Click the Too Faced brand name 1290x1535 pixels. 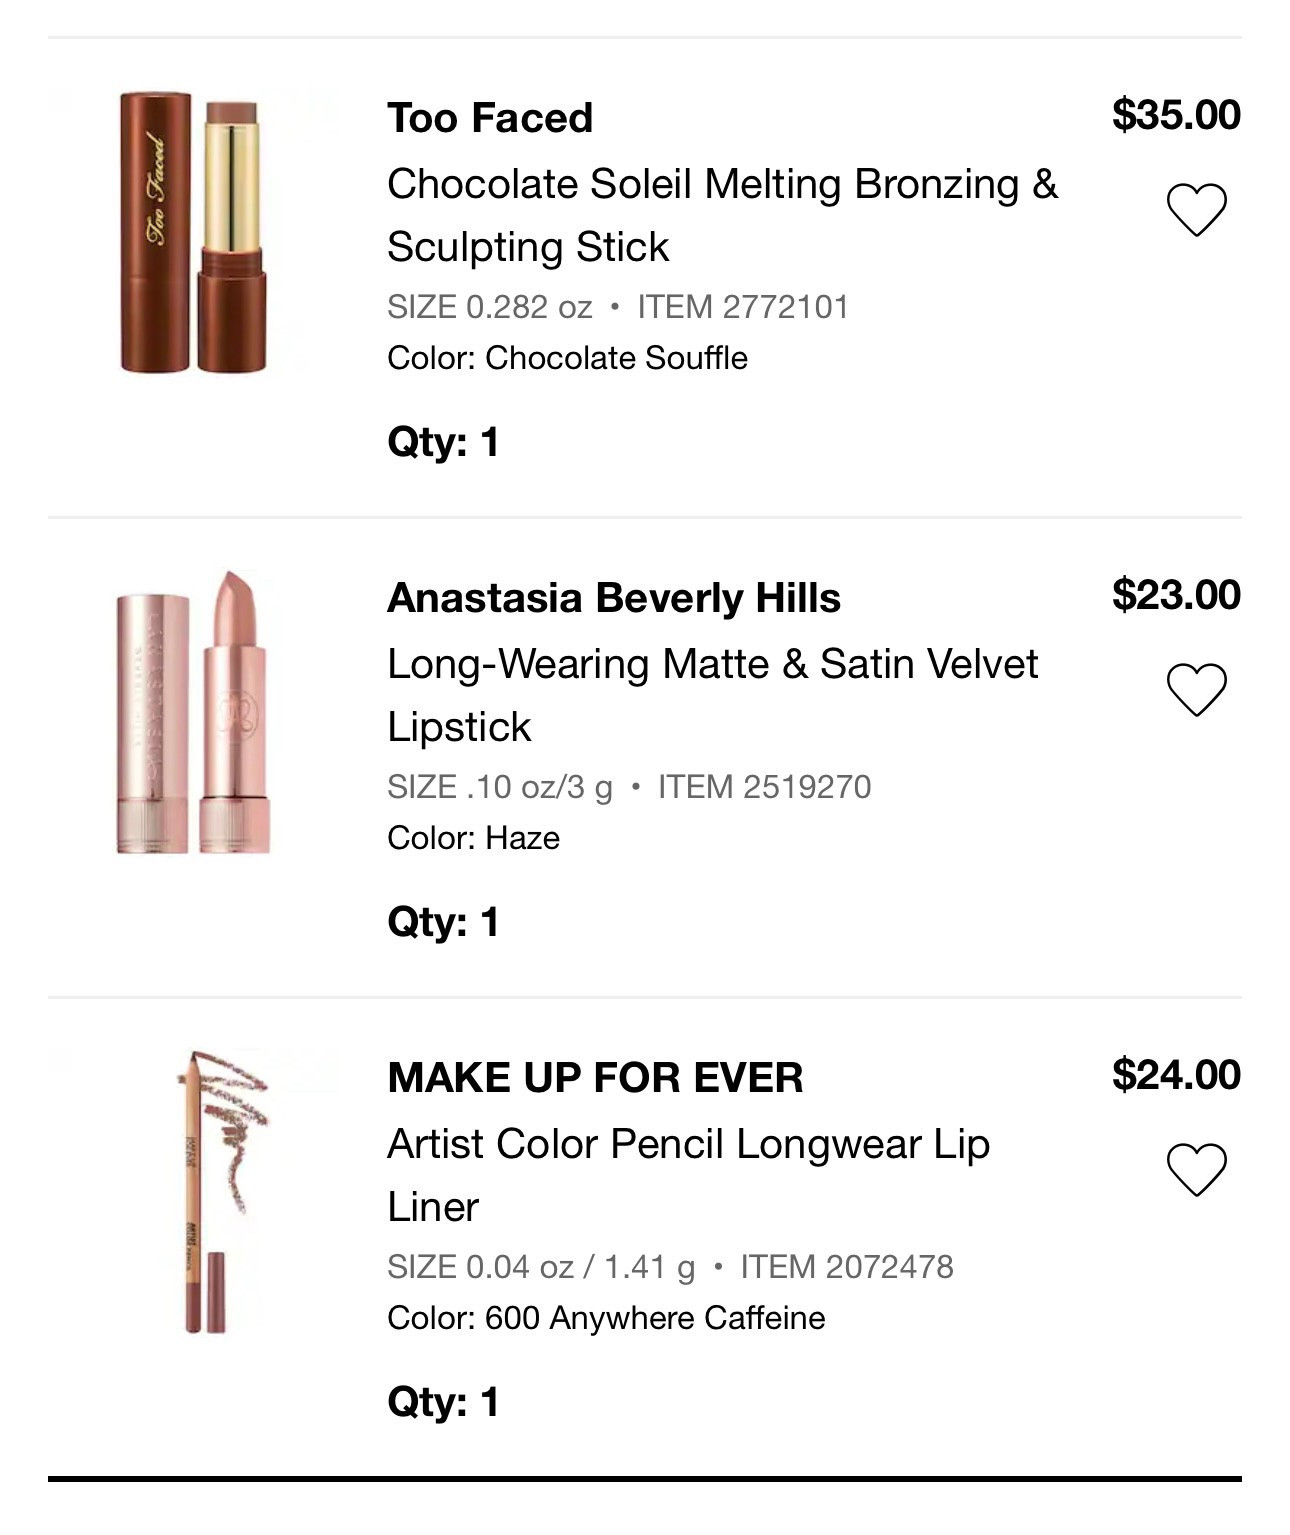tap(490, 117)
